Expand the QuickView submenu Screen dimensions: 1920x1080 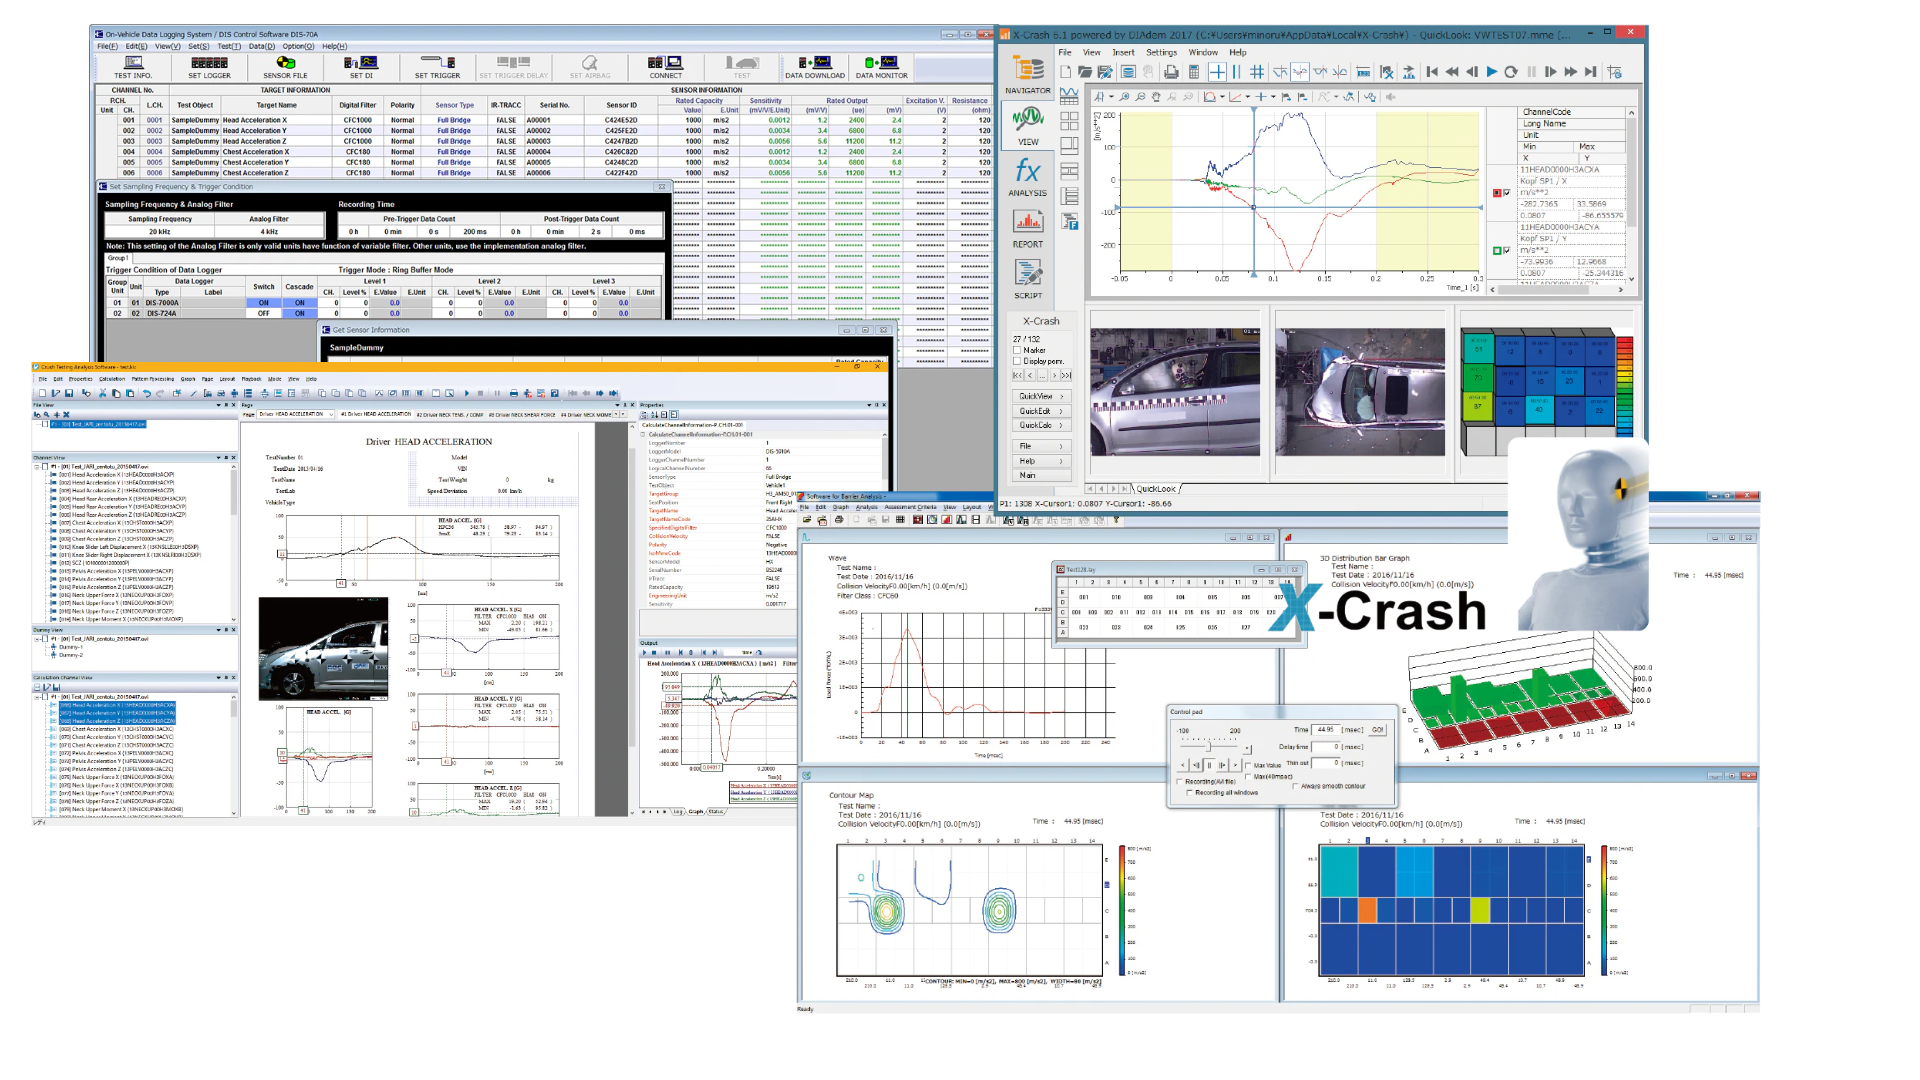pyautogui.click(x=1041, y=396)
